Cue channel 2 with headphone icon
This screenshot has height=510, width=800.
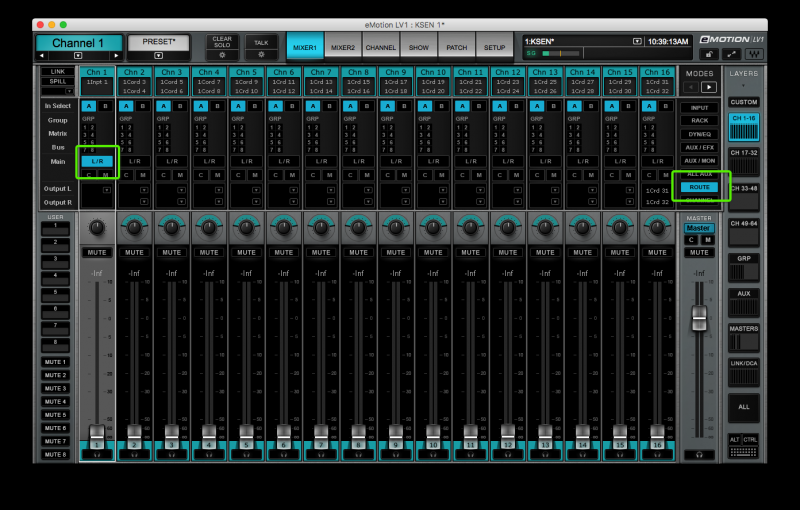click(x=134, y=454)
